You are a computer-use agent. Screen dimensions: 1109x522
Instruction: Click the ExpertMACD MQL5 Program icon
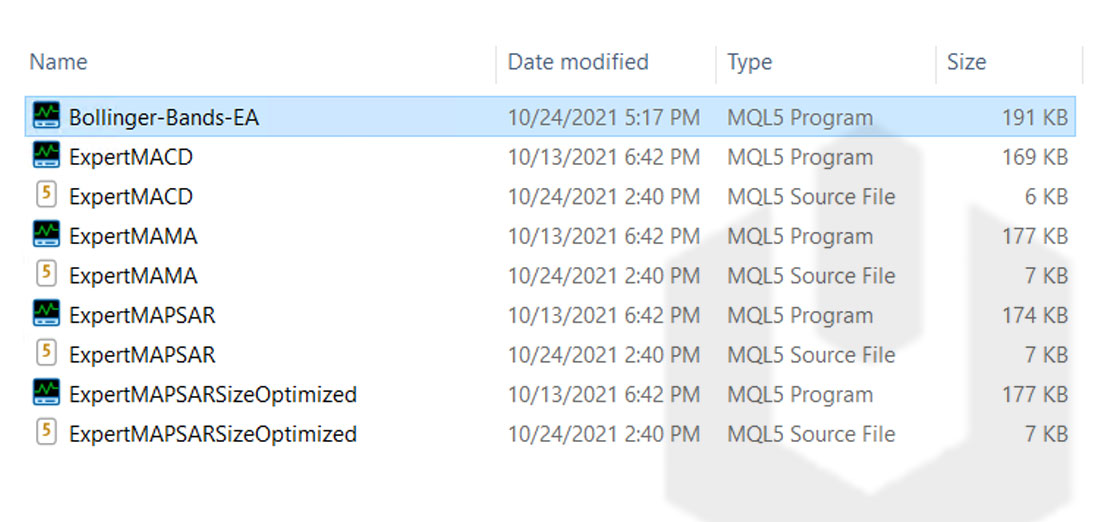point(46,156)
